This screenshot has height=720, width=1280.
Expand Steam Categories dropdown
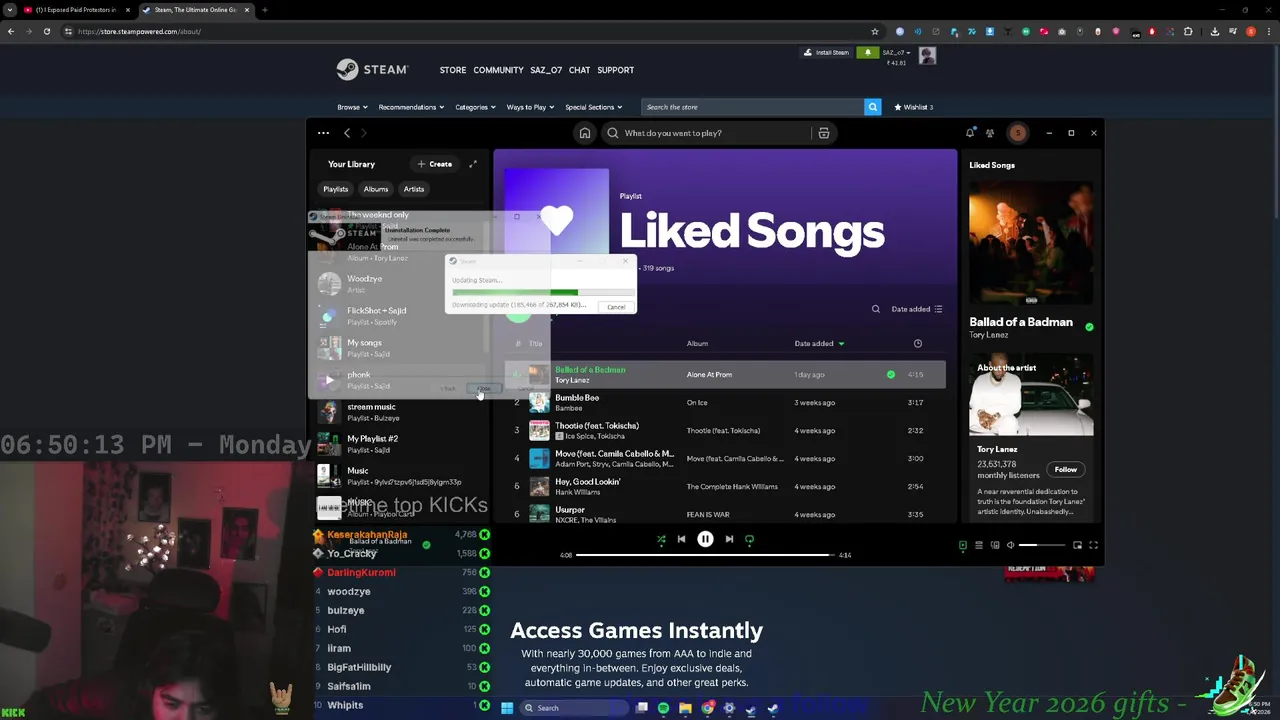tap(475, 107)
